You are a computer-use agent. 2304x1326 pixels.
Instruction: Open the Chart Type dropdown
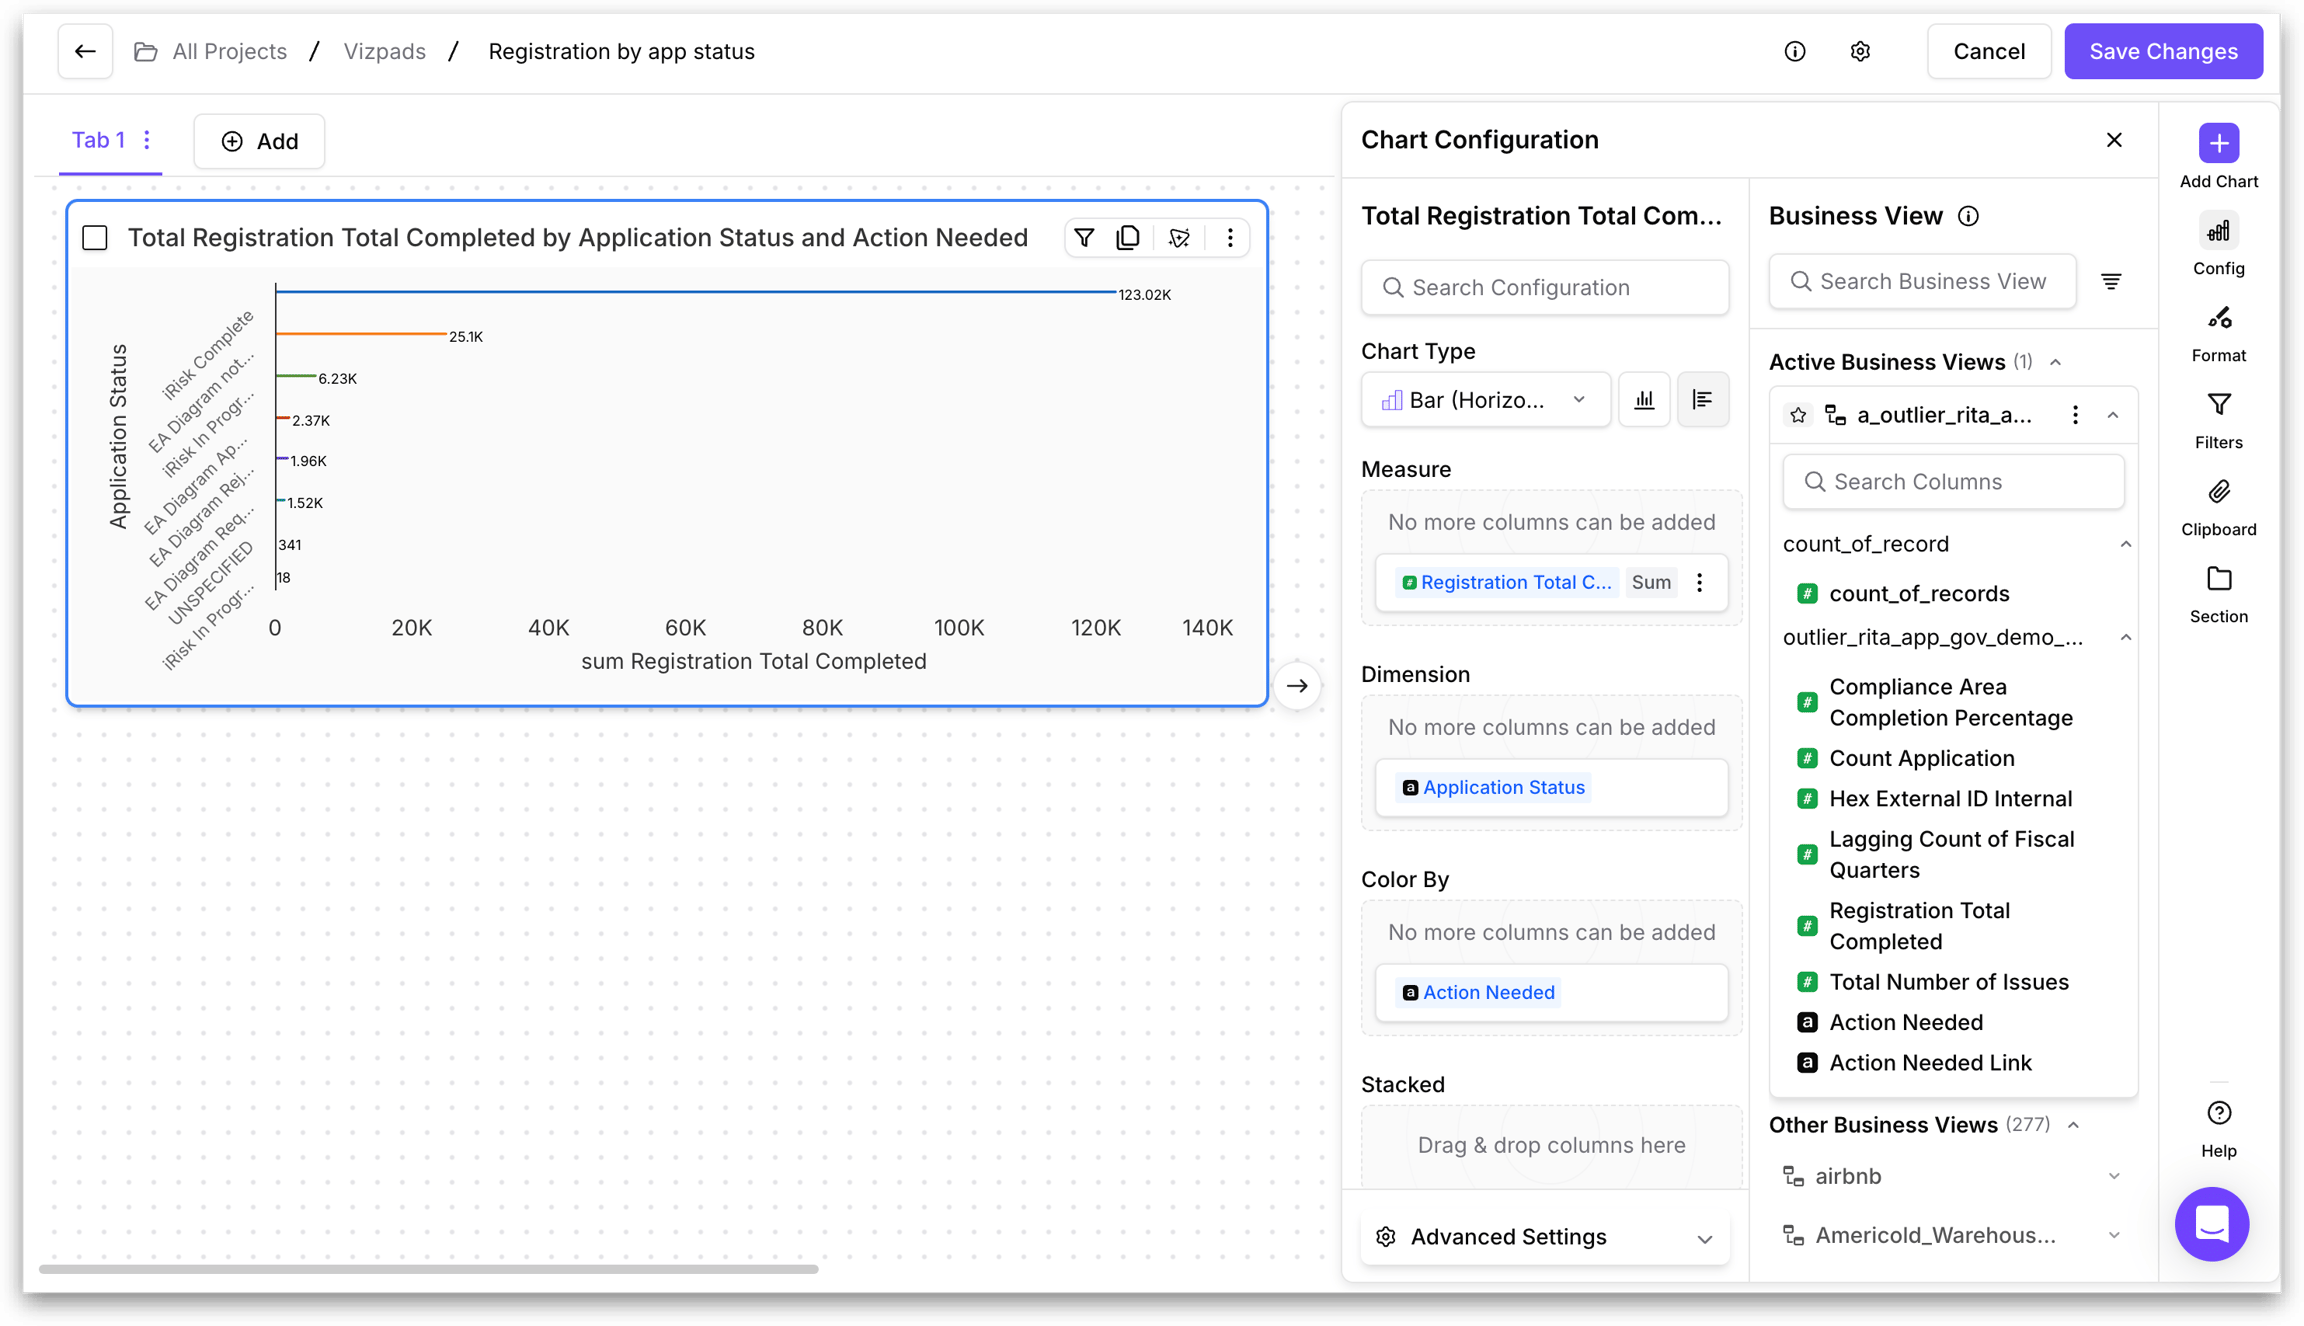pyautogui.click(x=1485, y=400)
